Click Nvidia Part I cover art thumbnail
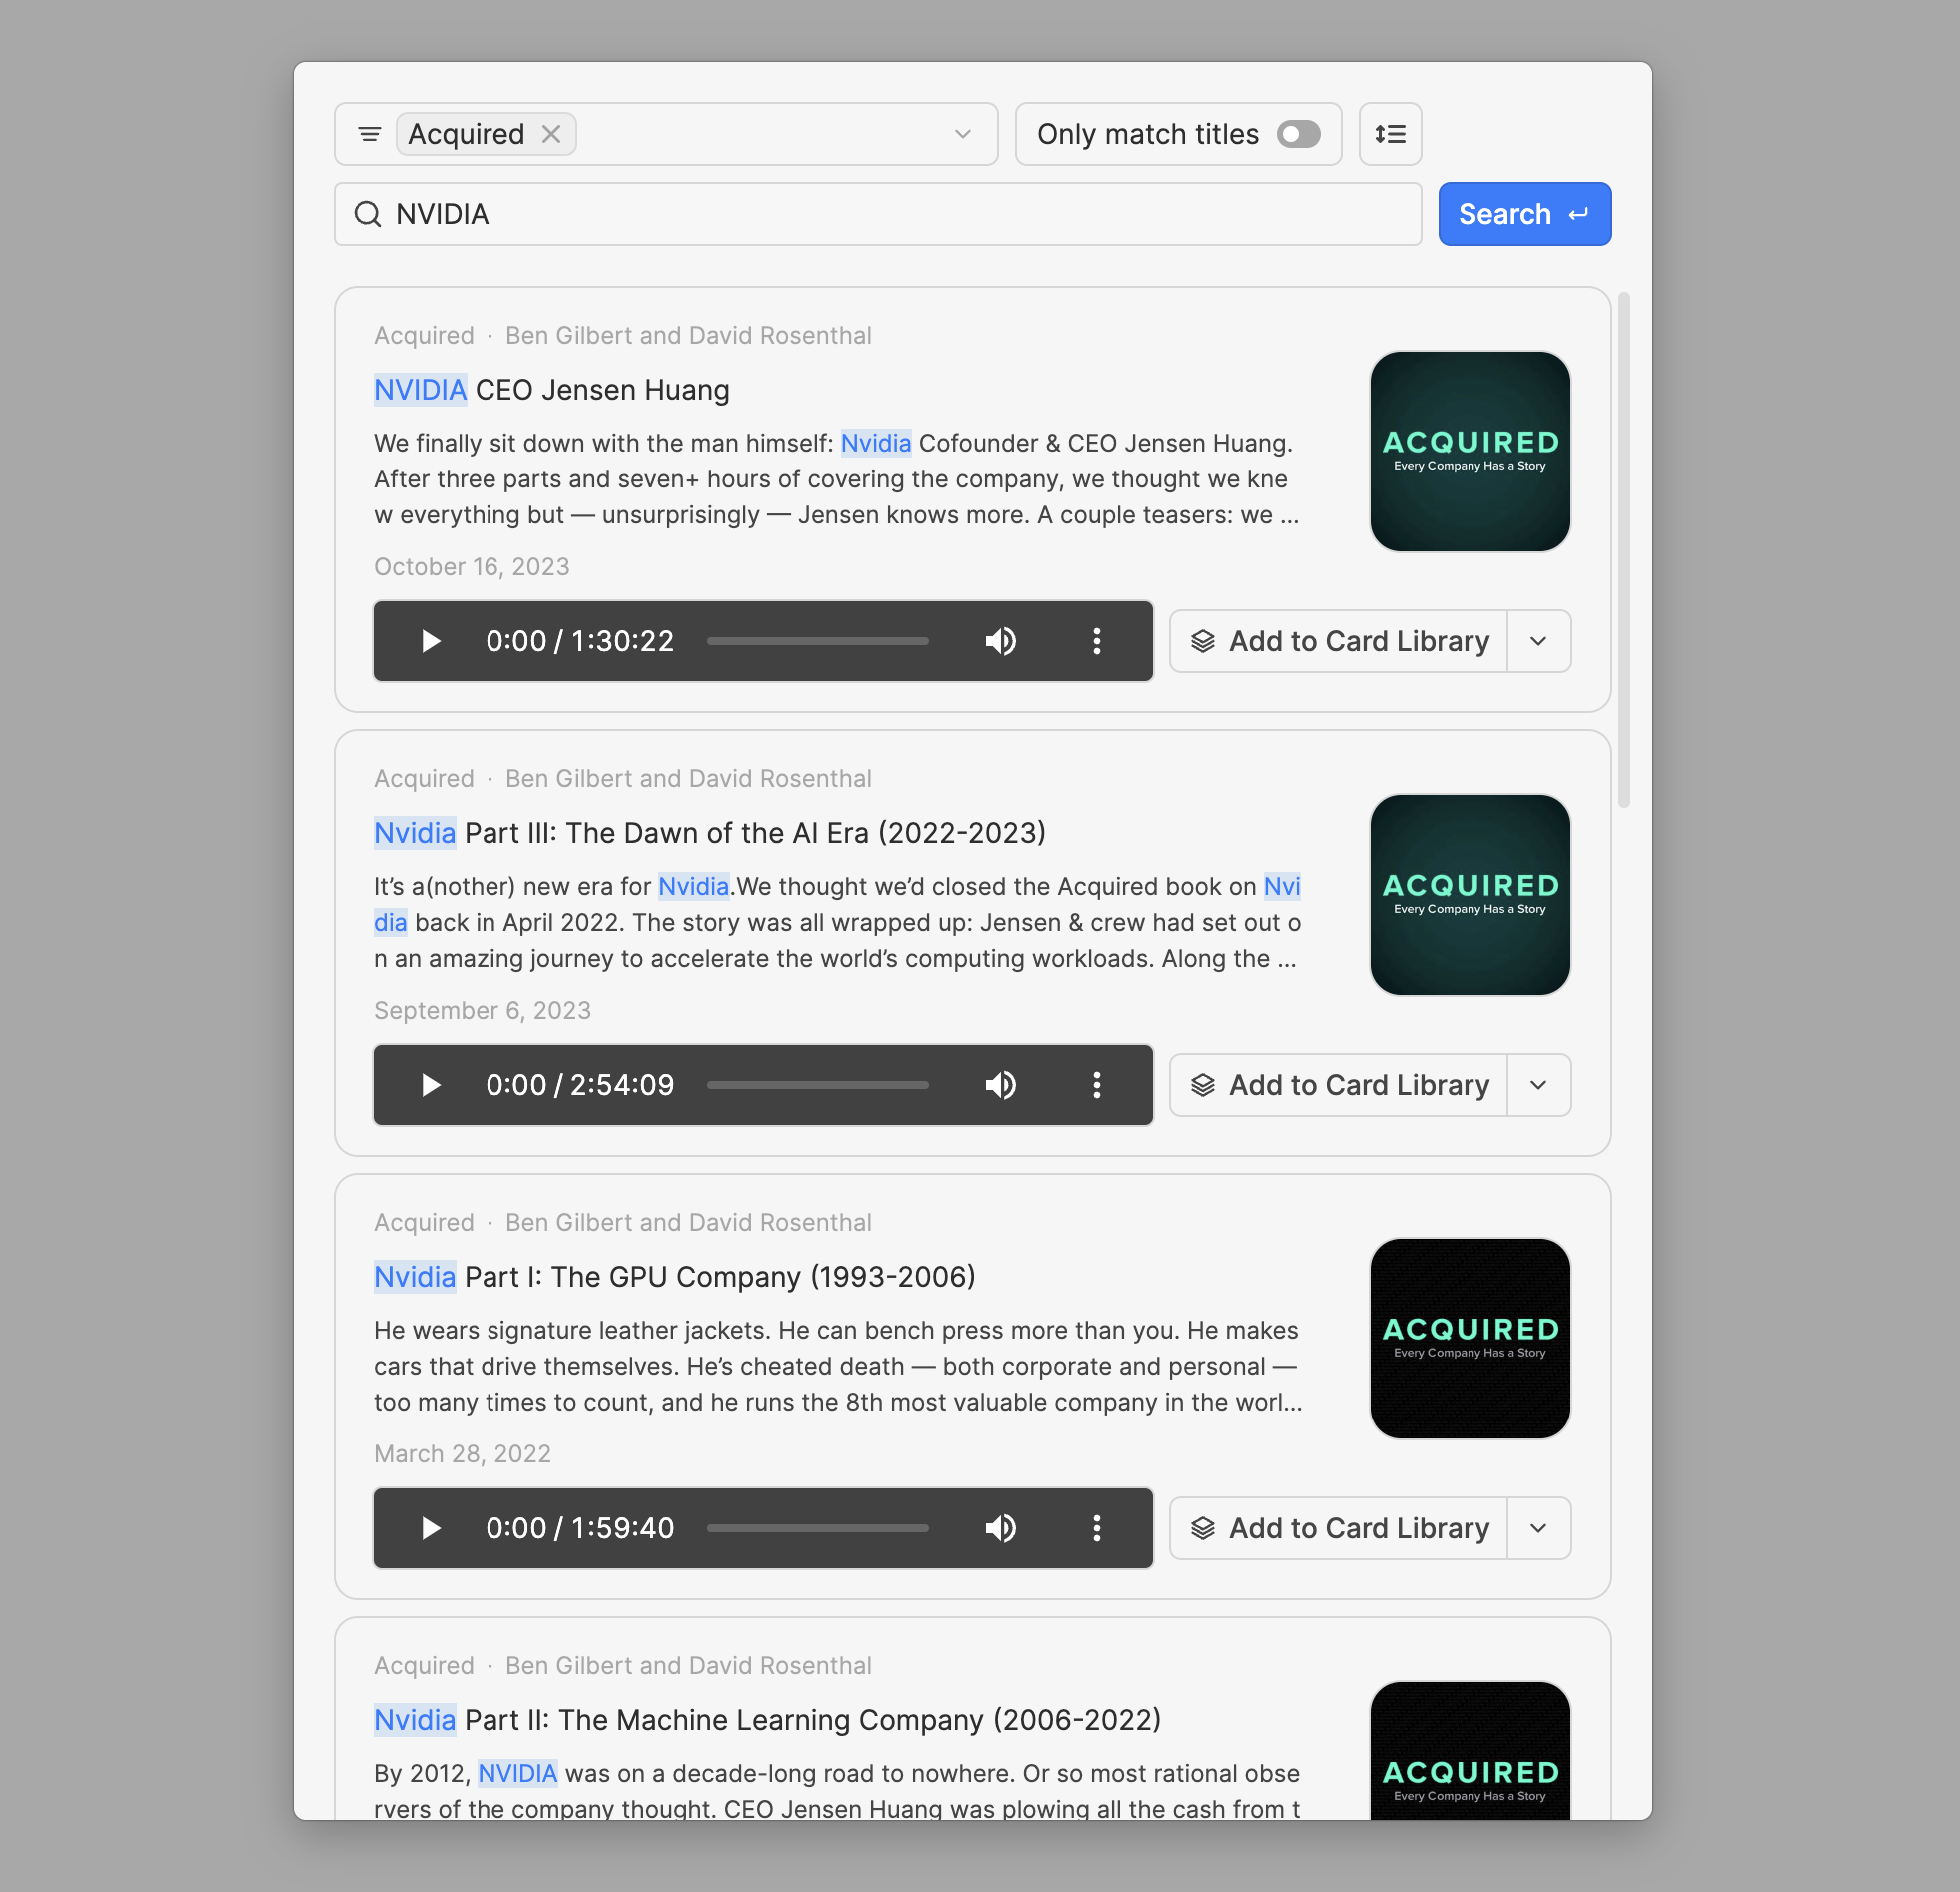This screenshot has width=1960, height=1892. tap(1469, 1338)
